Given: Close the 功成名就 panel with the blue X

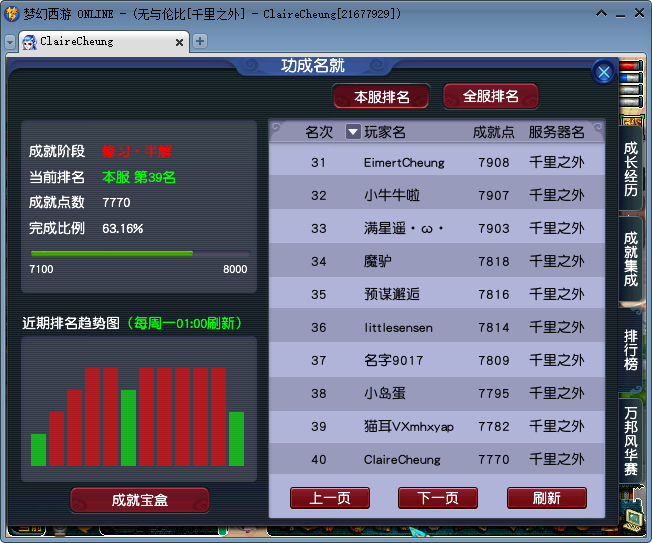Looking at the screenshot, I should (x=603, y=73).
